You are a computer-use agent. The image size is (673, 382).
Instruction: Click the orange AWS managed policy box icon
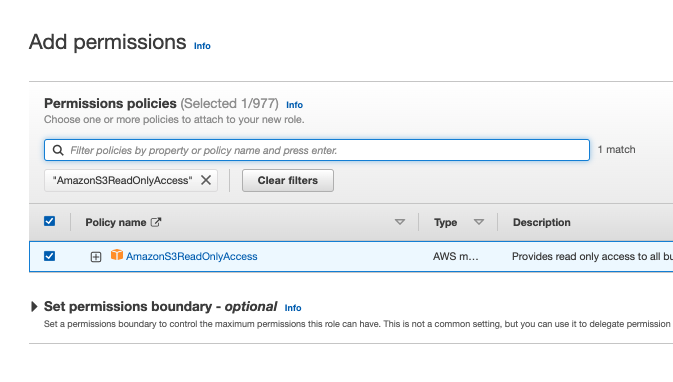pos(117,255)
